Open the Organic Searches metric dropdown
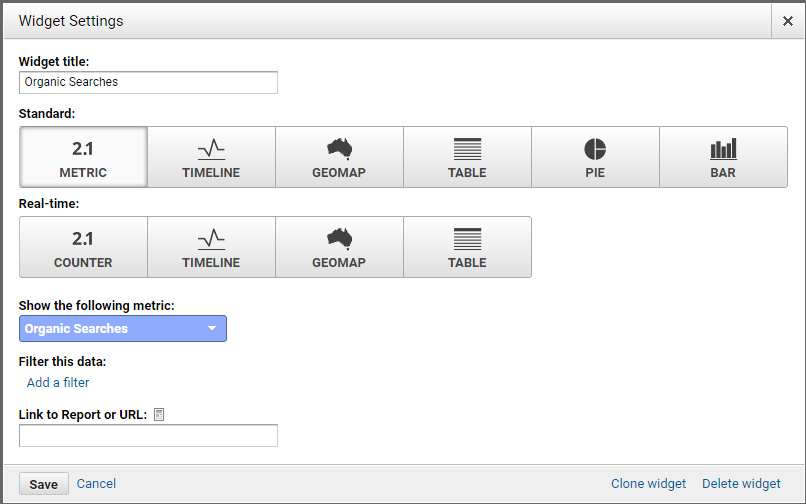Screen dimensions: 806x504 [x=123, y=329]
